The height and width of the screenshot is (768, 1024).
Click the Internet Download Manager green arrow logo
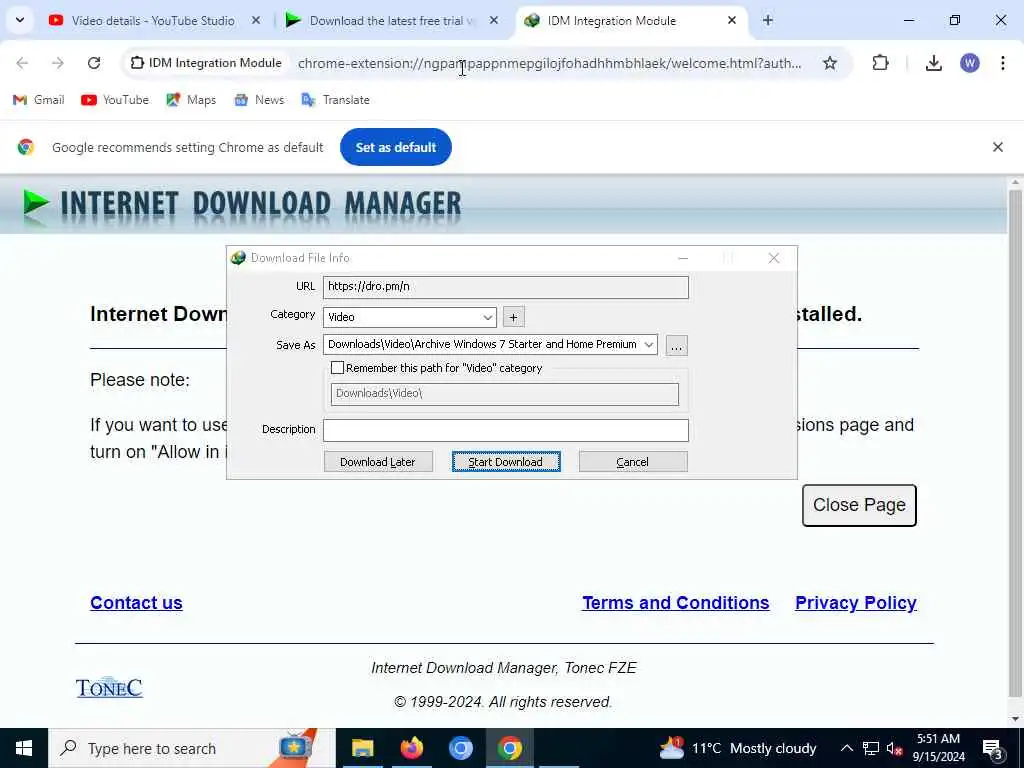(x=36, y=202)
